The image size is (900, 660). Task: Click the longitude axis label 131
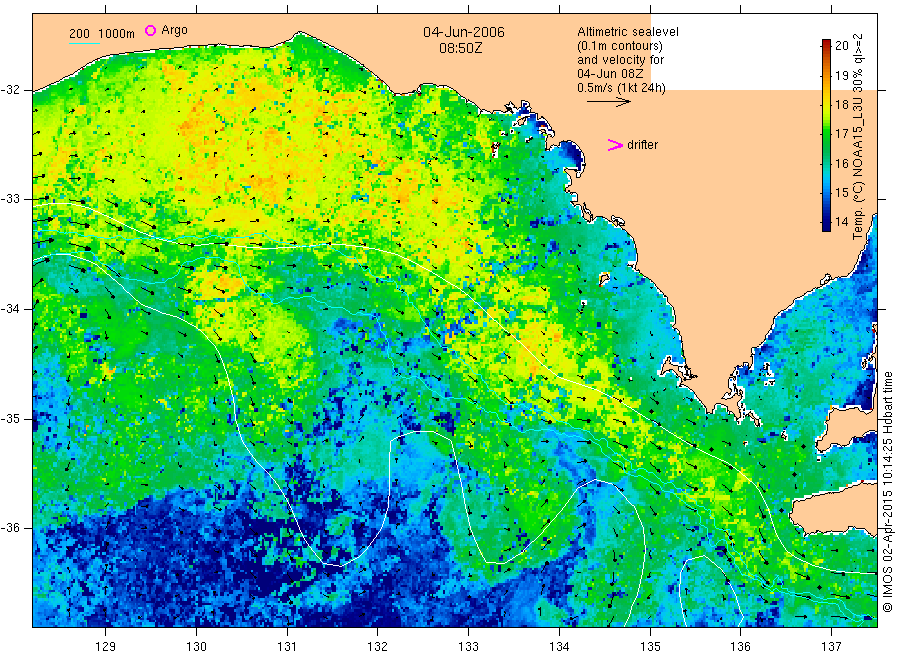[x=287, y=646]
